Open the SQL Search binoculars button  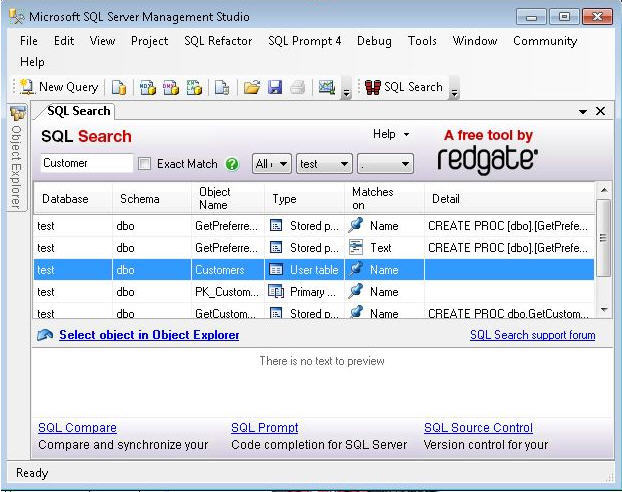[x=403, y=87]
